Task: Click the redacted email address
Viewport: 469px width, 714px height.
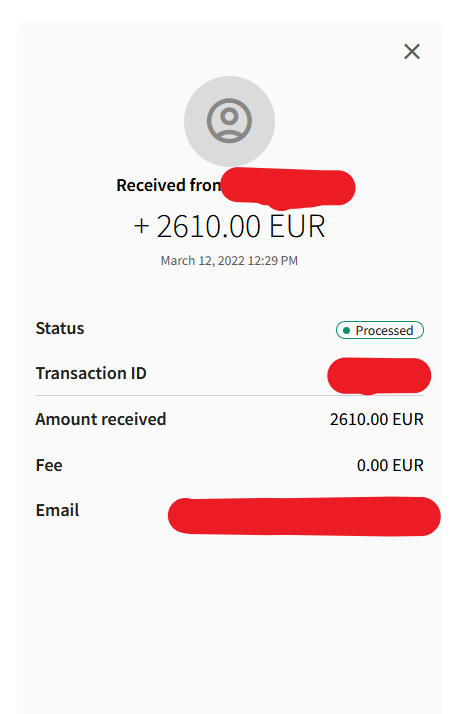Action: (304, 516)
